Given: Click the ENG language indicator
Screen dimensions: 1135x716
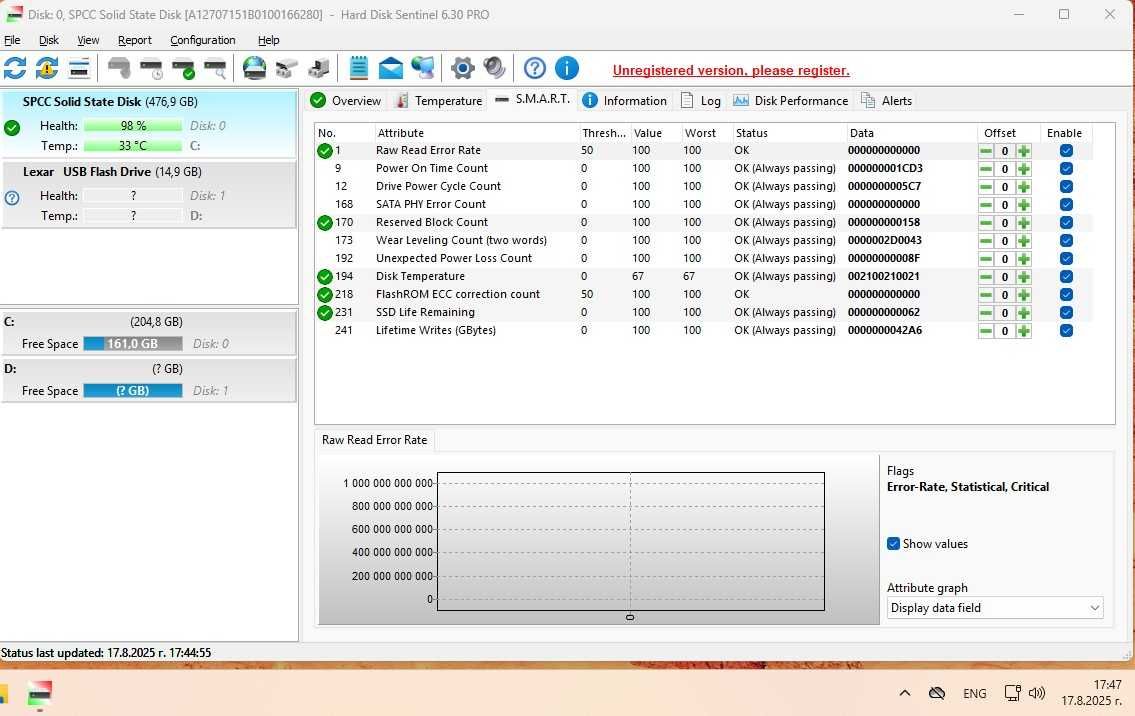Looking at the screenshot, I should [x=974, y=694].
